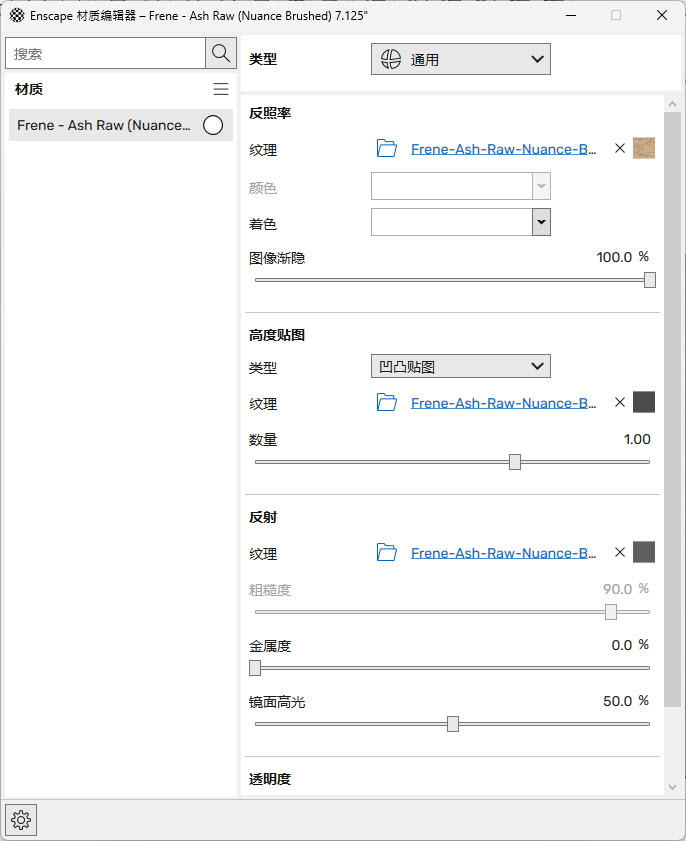Click the 100.0 图像渐隐 value
Viewport: 686px width, 841px height.
[614, 257]
